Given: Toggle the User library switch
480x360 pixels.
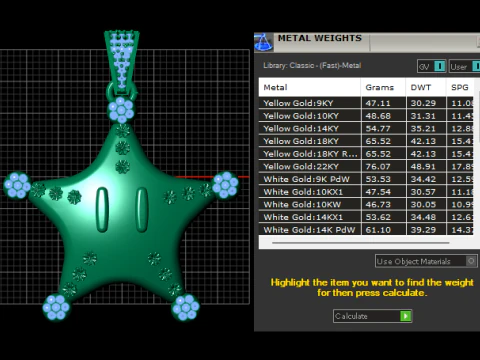Looking at the screenshot, I should pyautogui.click(x=476, y=66).
